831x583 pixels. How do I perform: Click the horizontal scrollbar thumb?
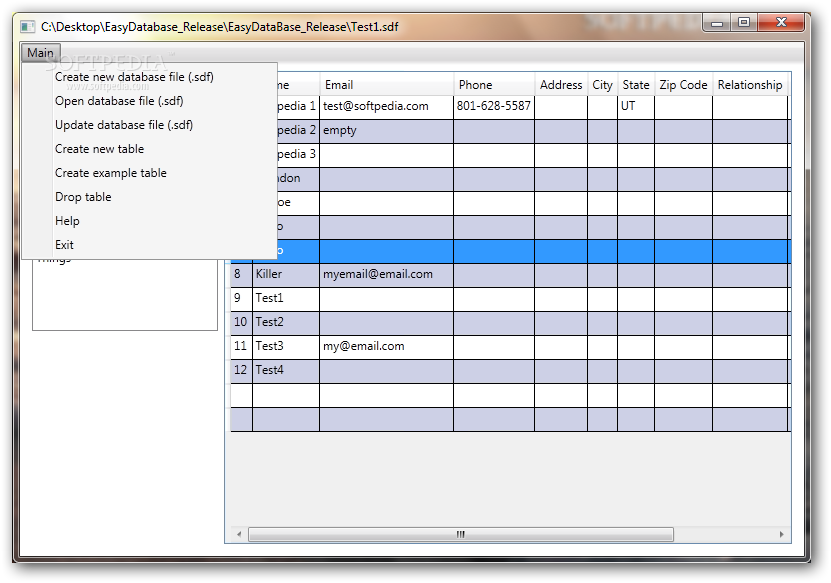tap(461, 534)
